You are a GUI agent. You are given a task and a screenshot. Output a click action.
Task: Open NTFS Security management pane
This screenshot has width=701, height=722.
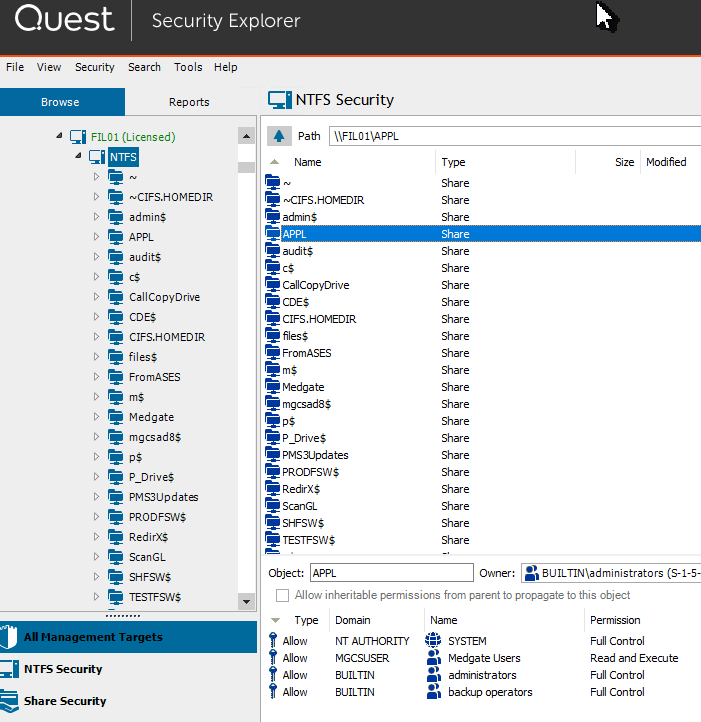pos(63,669)
